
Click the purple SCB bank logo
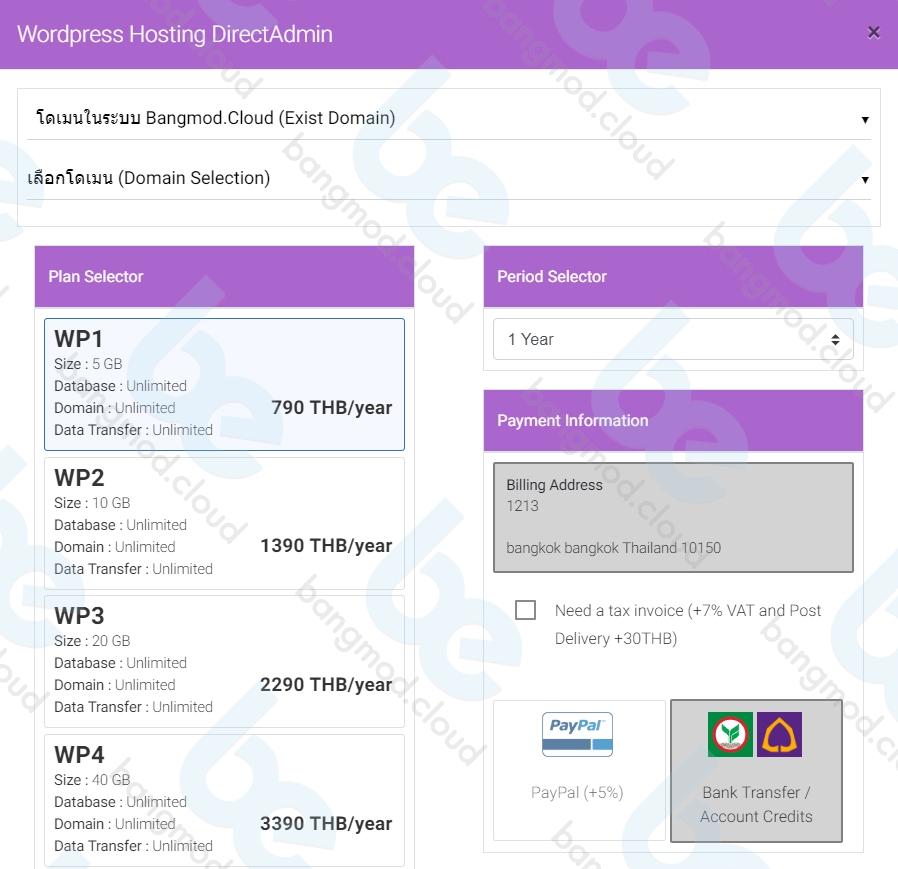coord(779,734)
